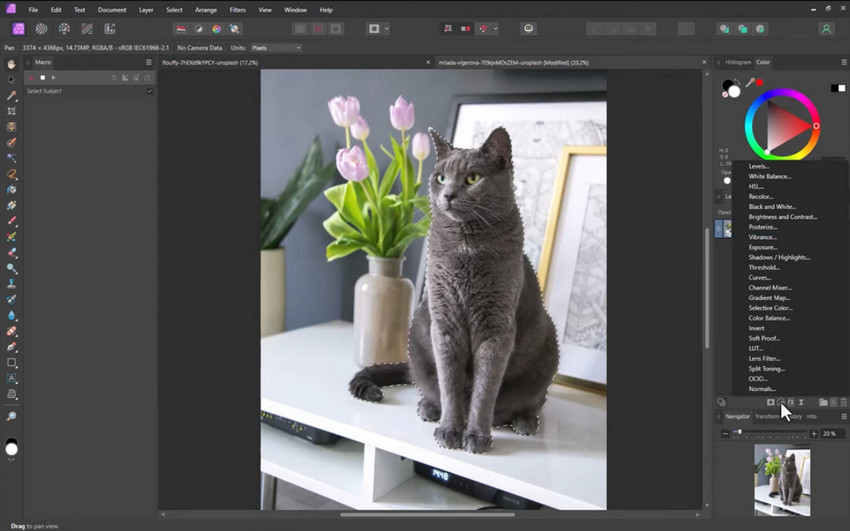Set no fill with the none swatch

pyautogui.click(x=725, y=94)
